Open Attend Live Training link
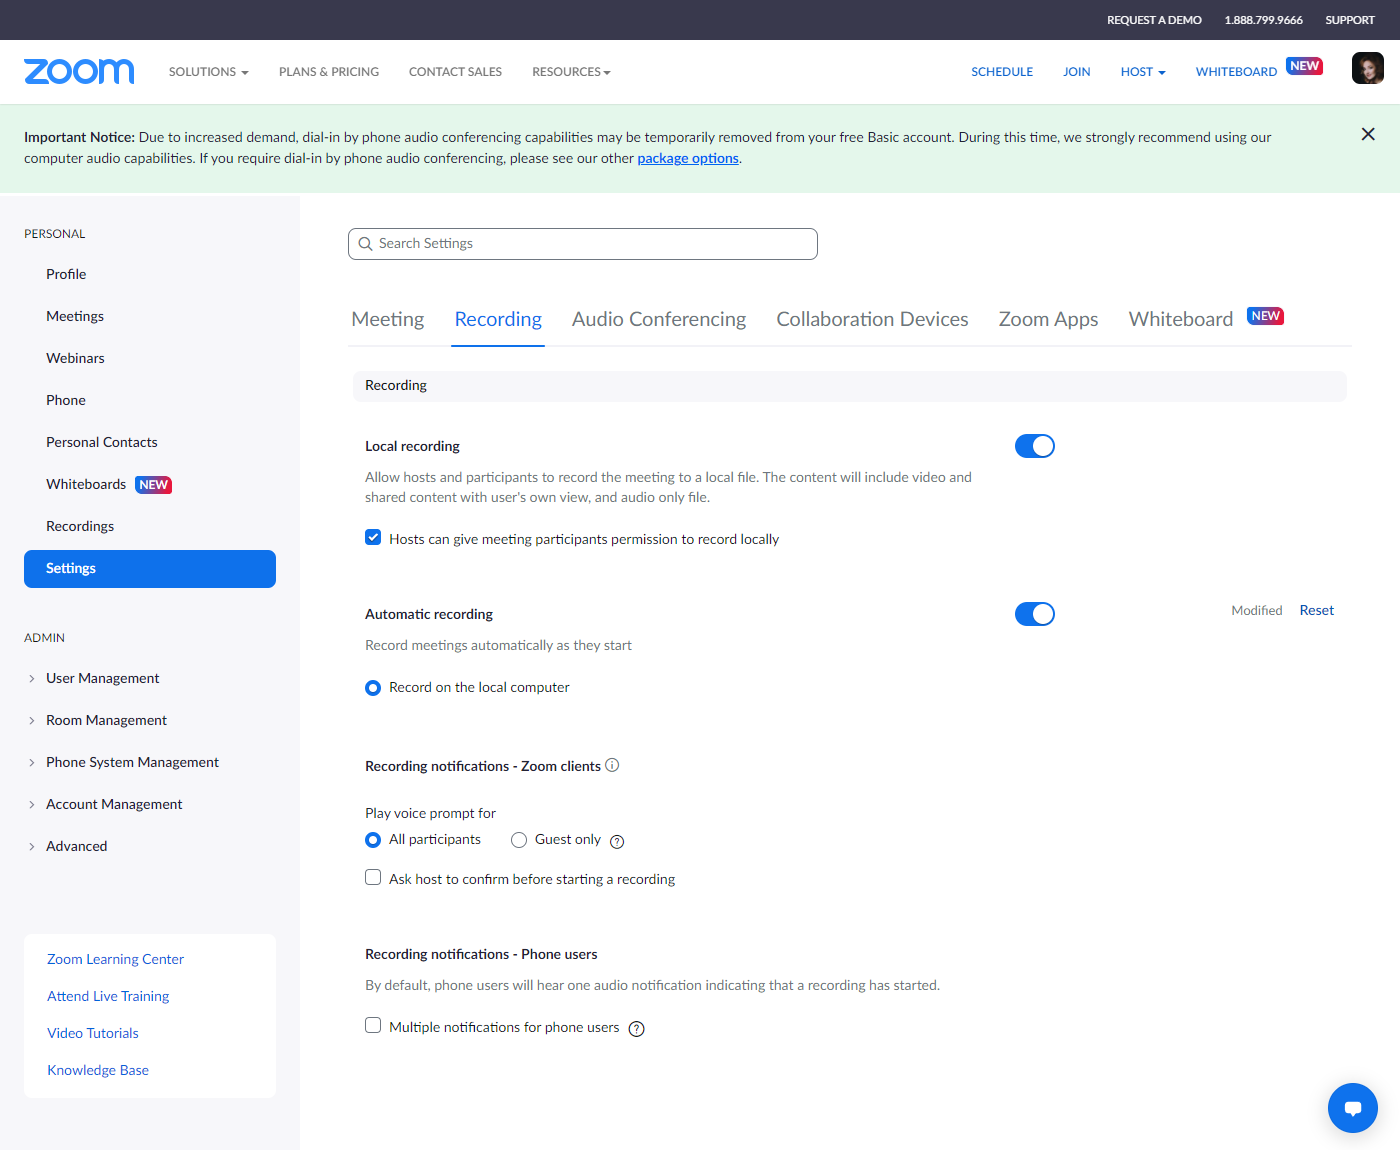The width and height of the screenshot is (1400, 1150). coord(108,996)
